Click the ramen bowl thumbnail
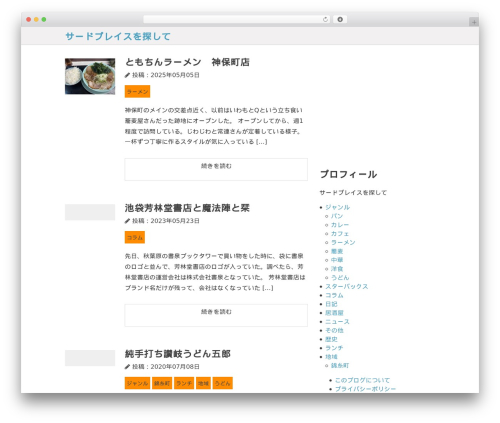The width and height of the screenshot is (500, 423). (90, 76)
